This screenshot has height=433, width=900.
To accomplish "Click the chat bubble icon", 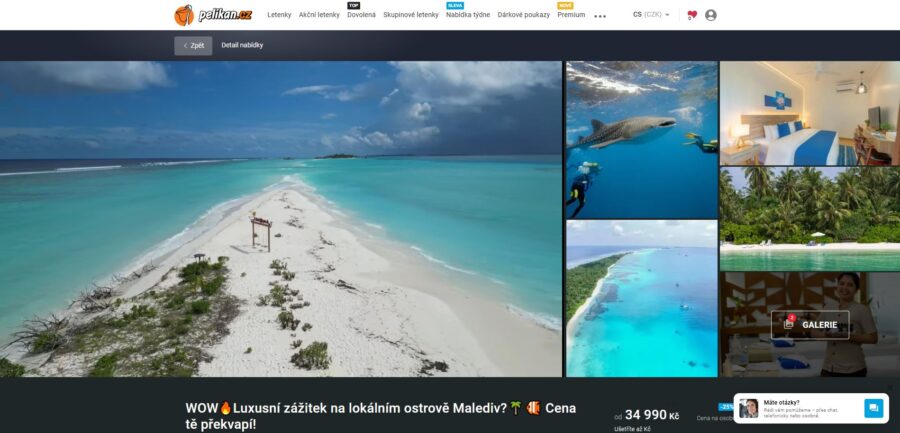I will point(874,408).
